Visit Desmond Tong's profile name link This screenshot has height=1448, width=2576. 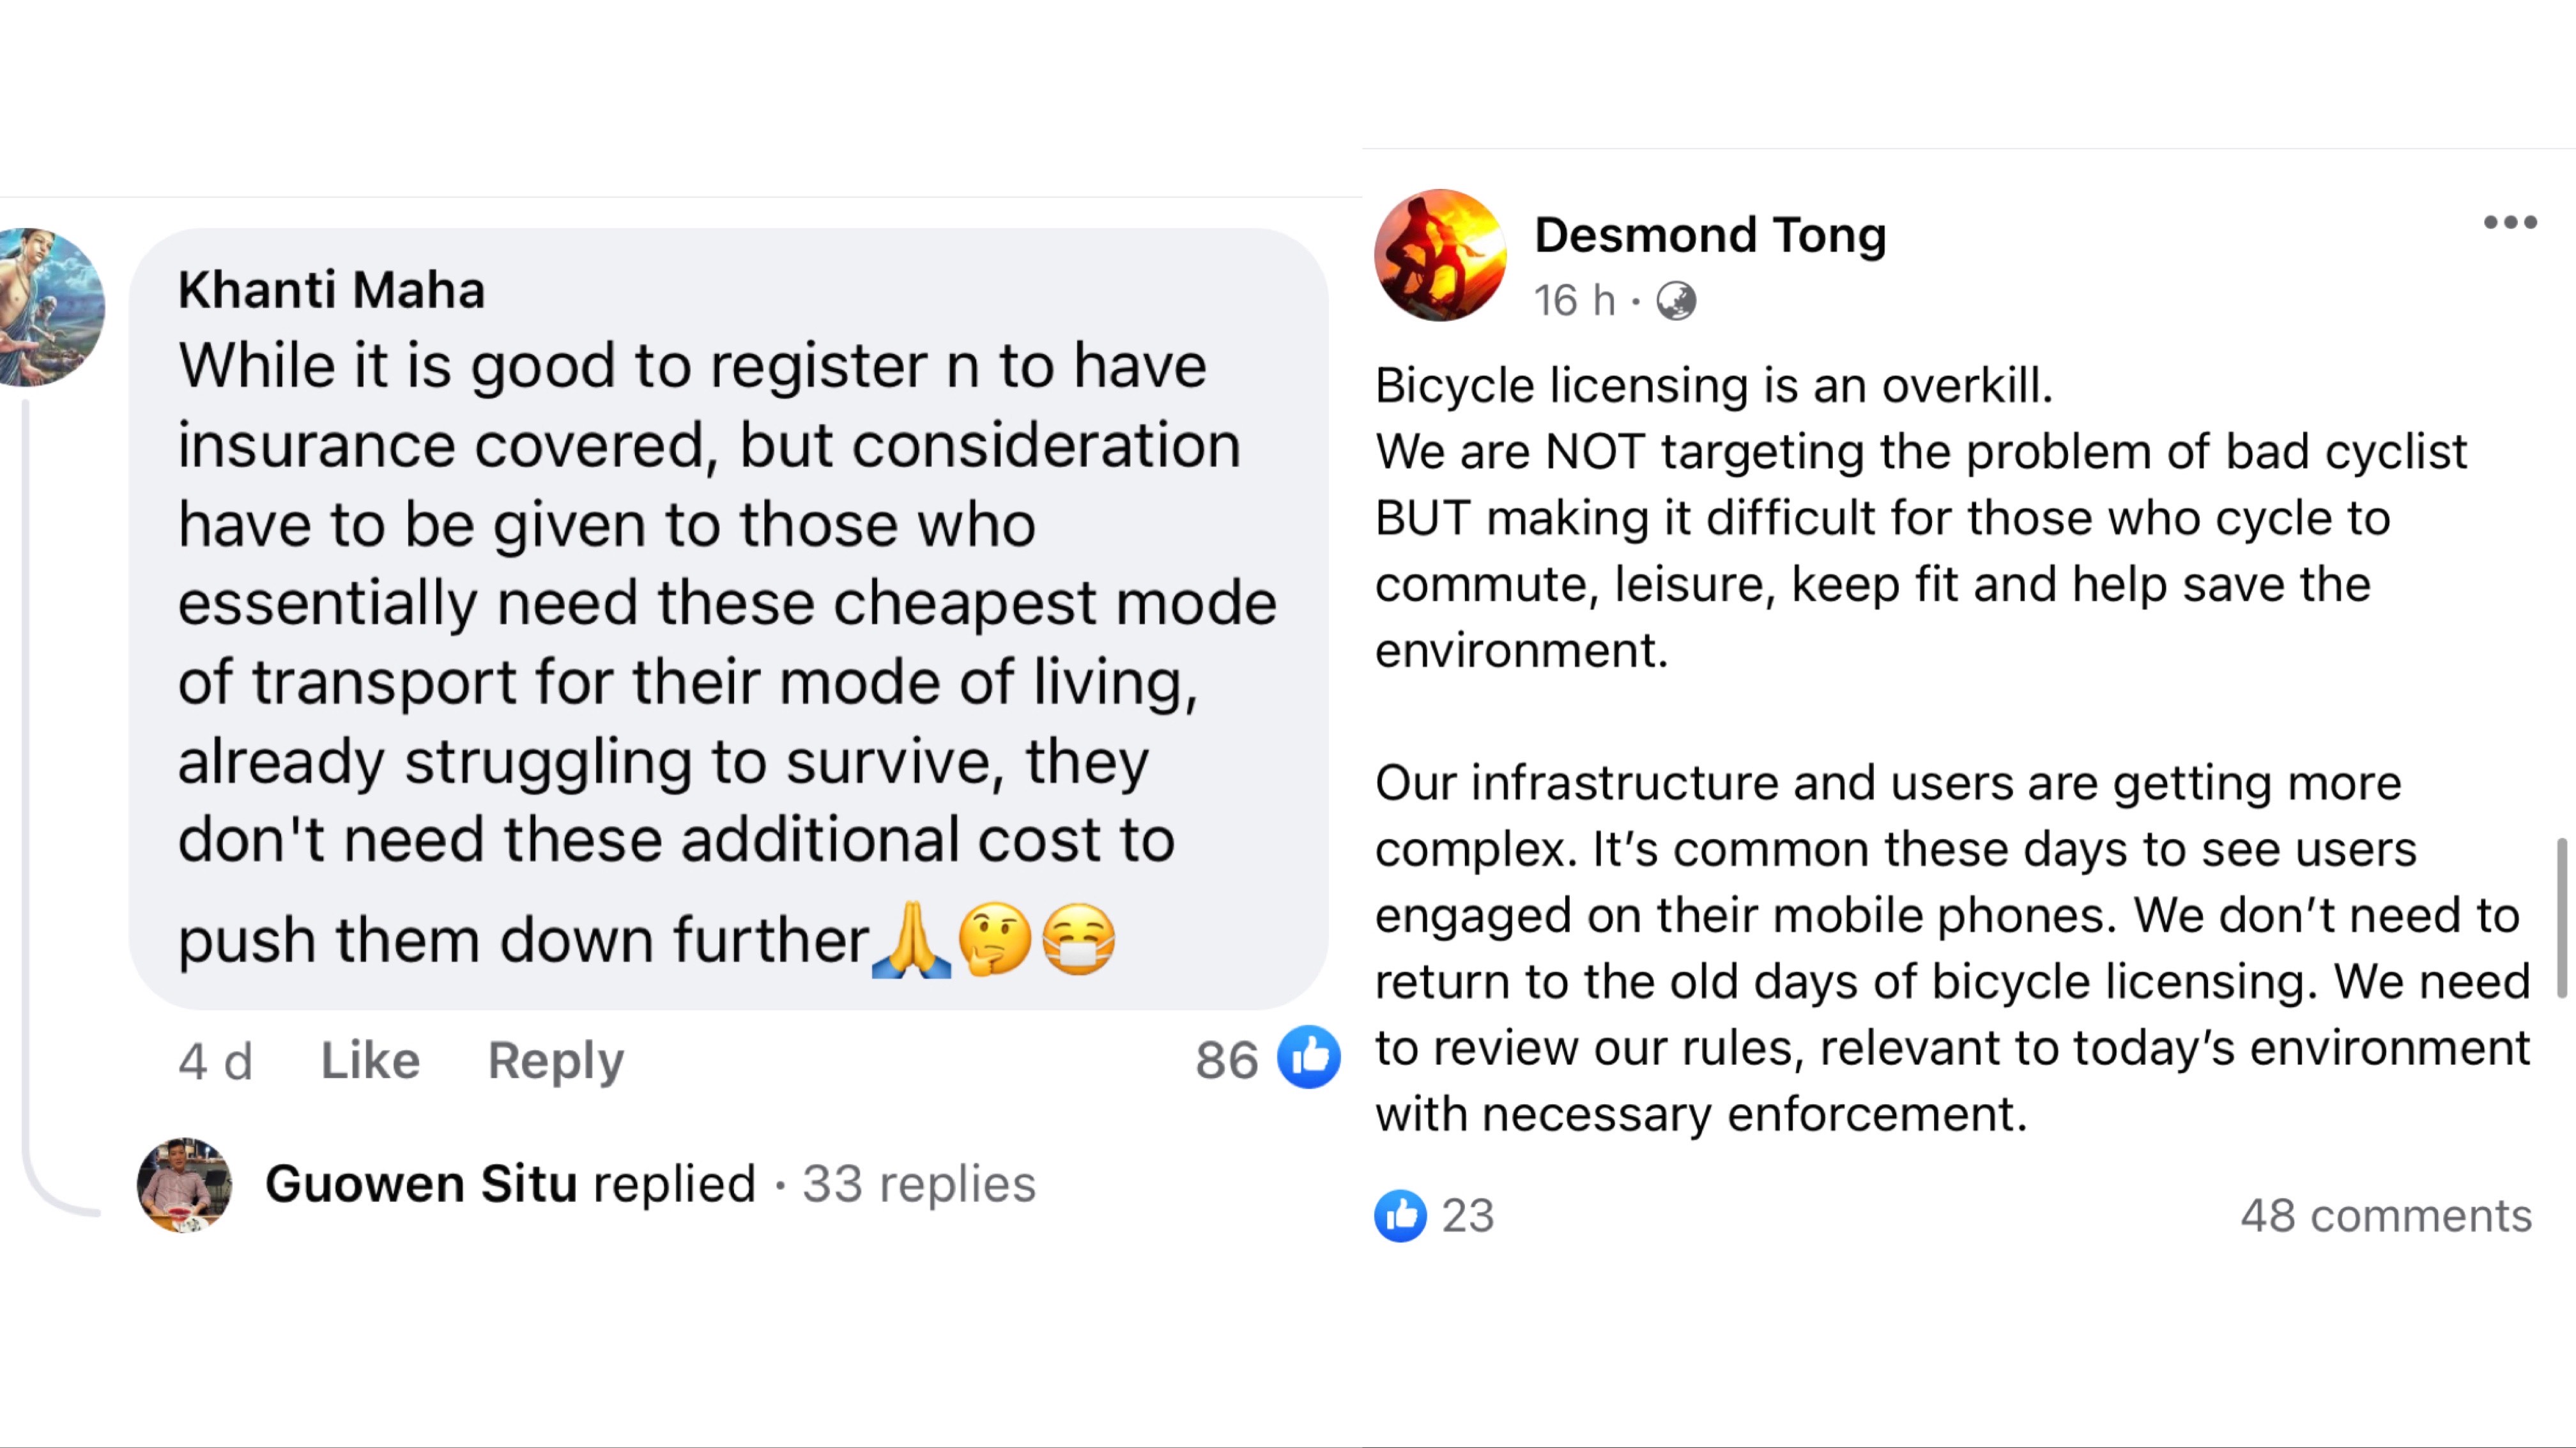[1710, 235]
